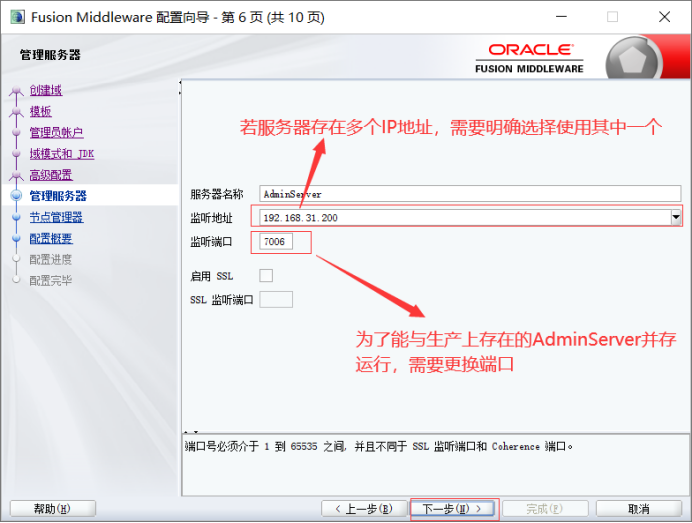This screenshot has height=523, width=692.
Task: Click the 管理服务器 step bullet icon
Action: pos(16,196)
